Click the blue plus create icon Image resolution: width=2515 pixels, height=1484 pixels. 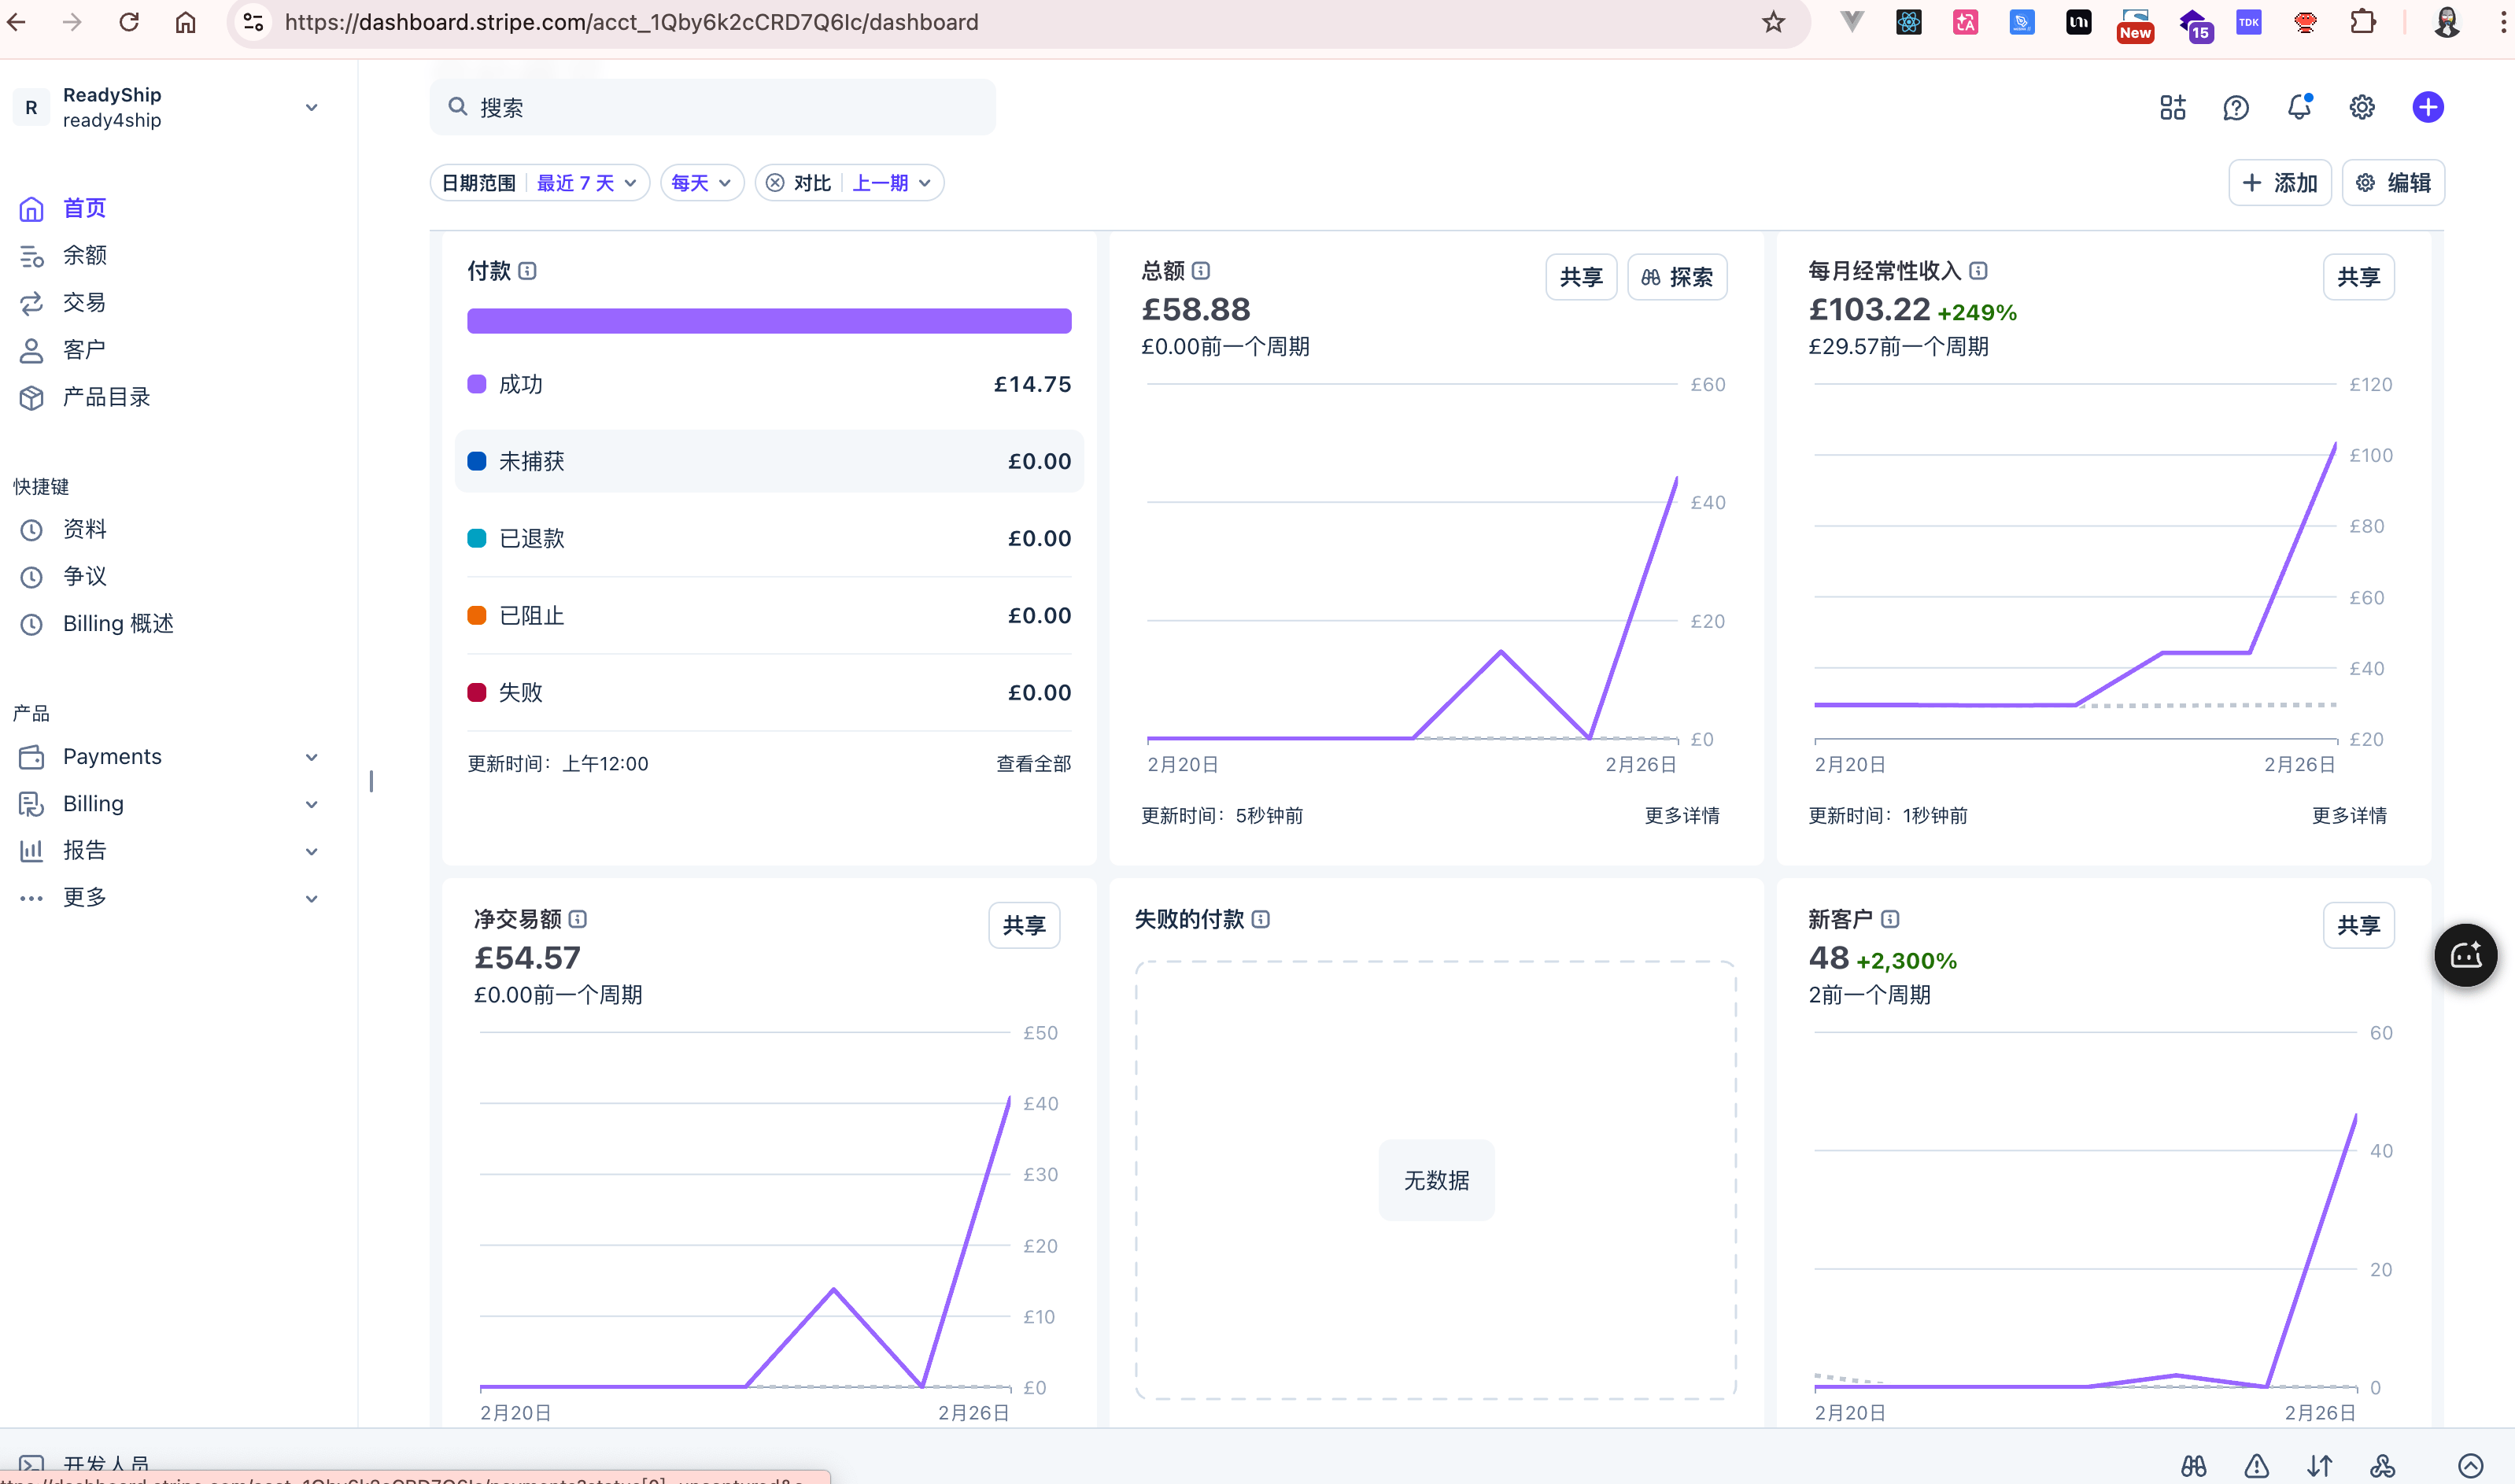pos(2428,107)
